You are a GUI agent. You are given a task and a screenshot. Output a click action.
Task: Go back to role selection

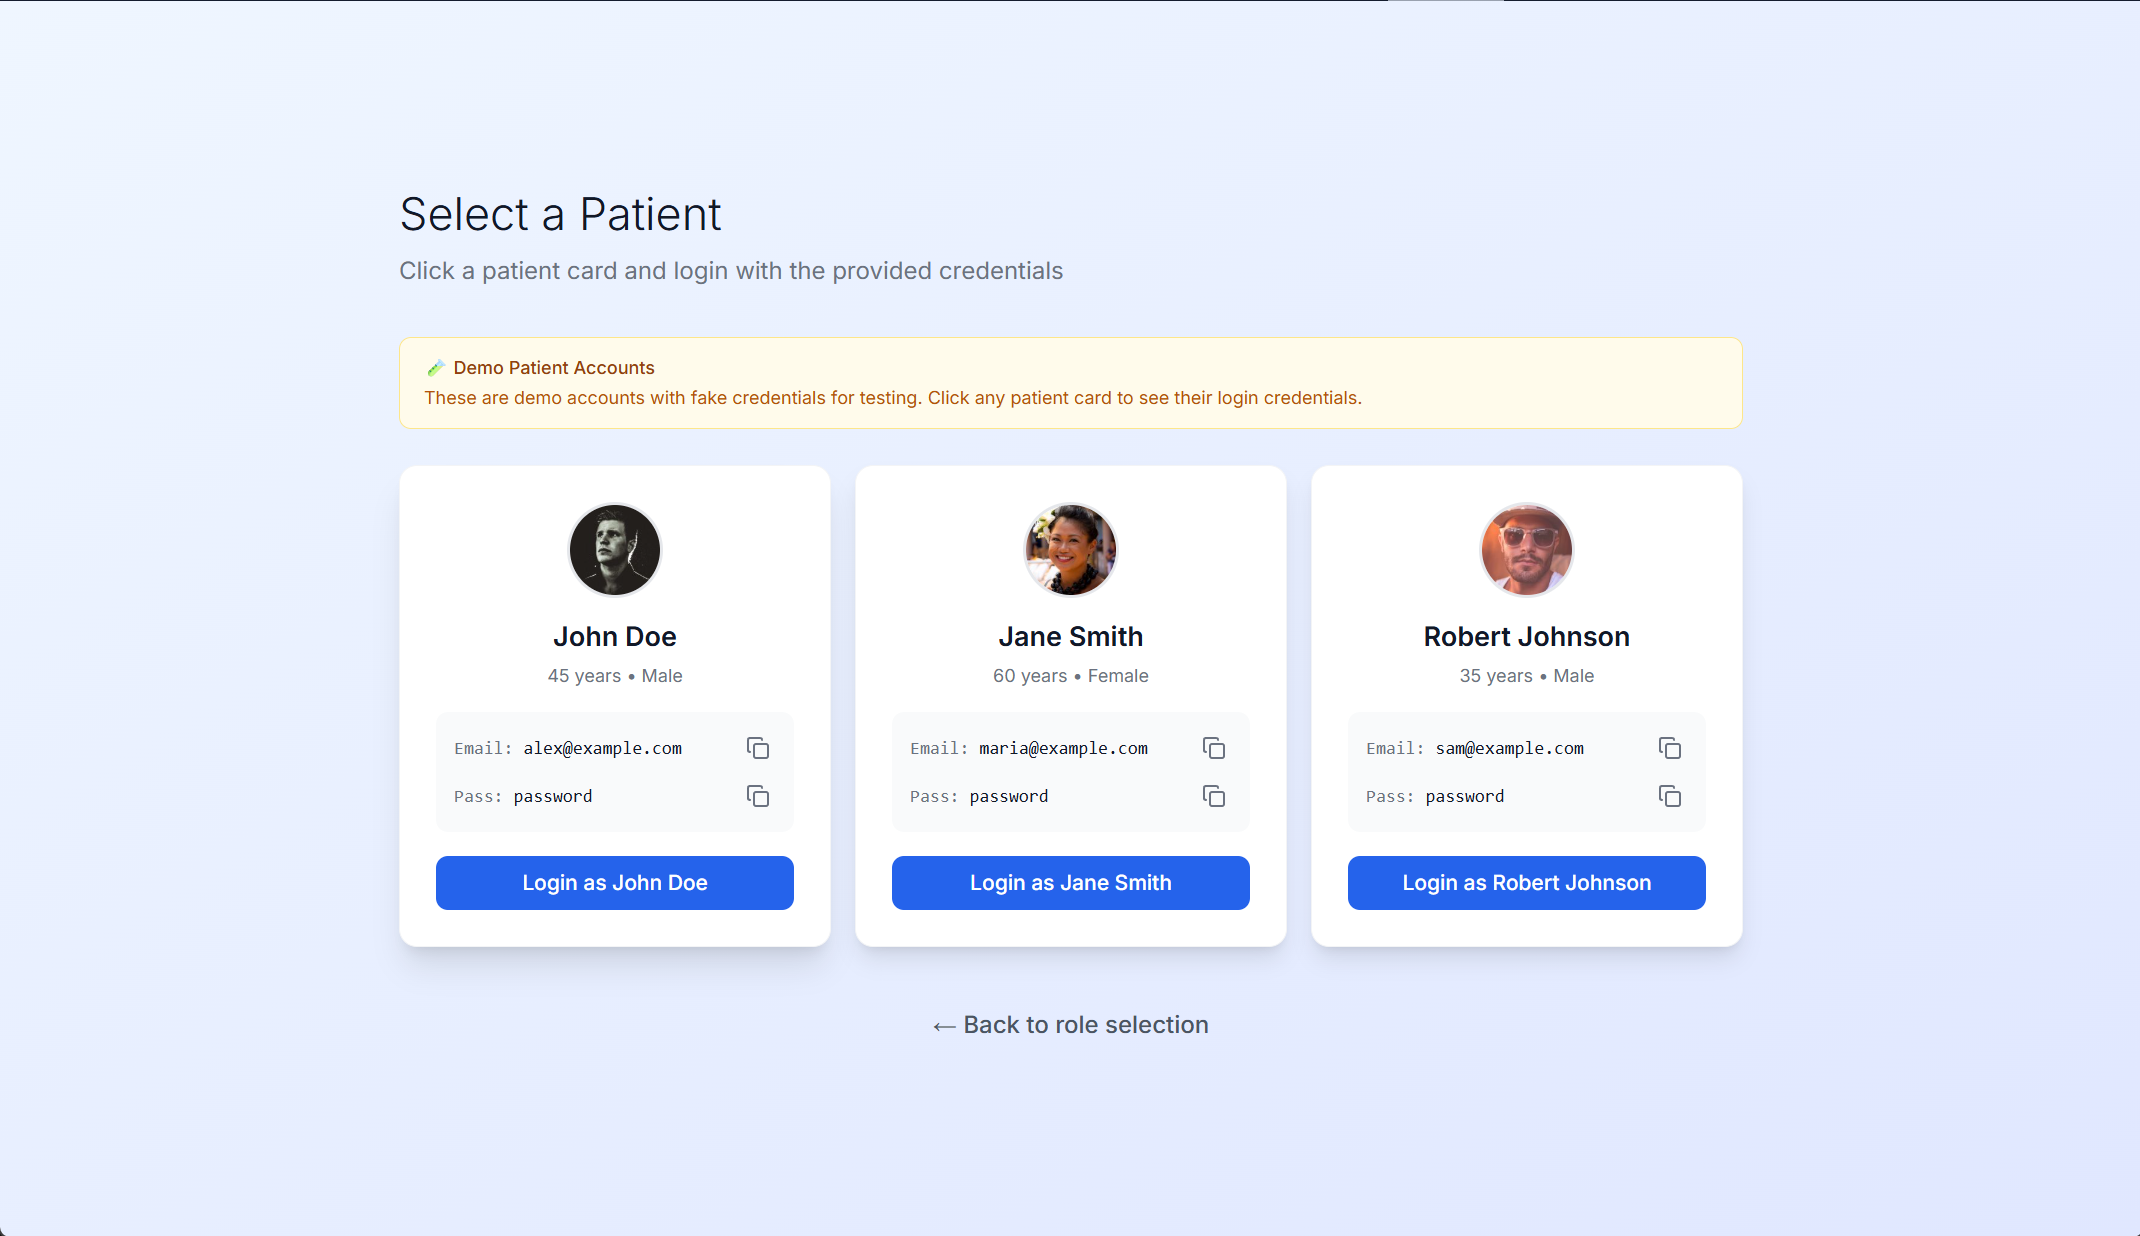point(1086,1024)
